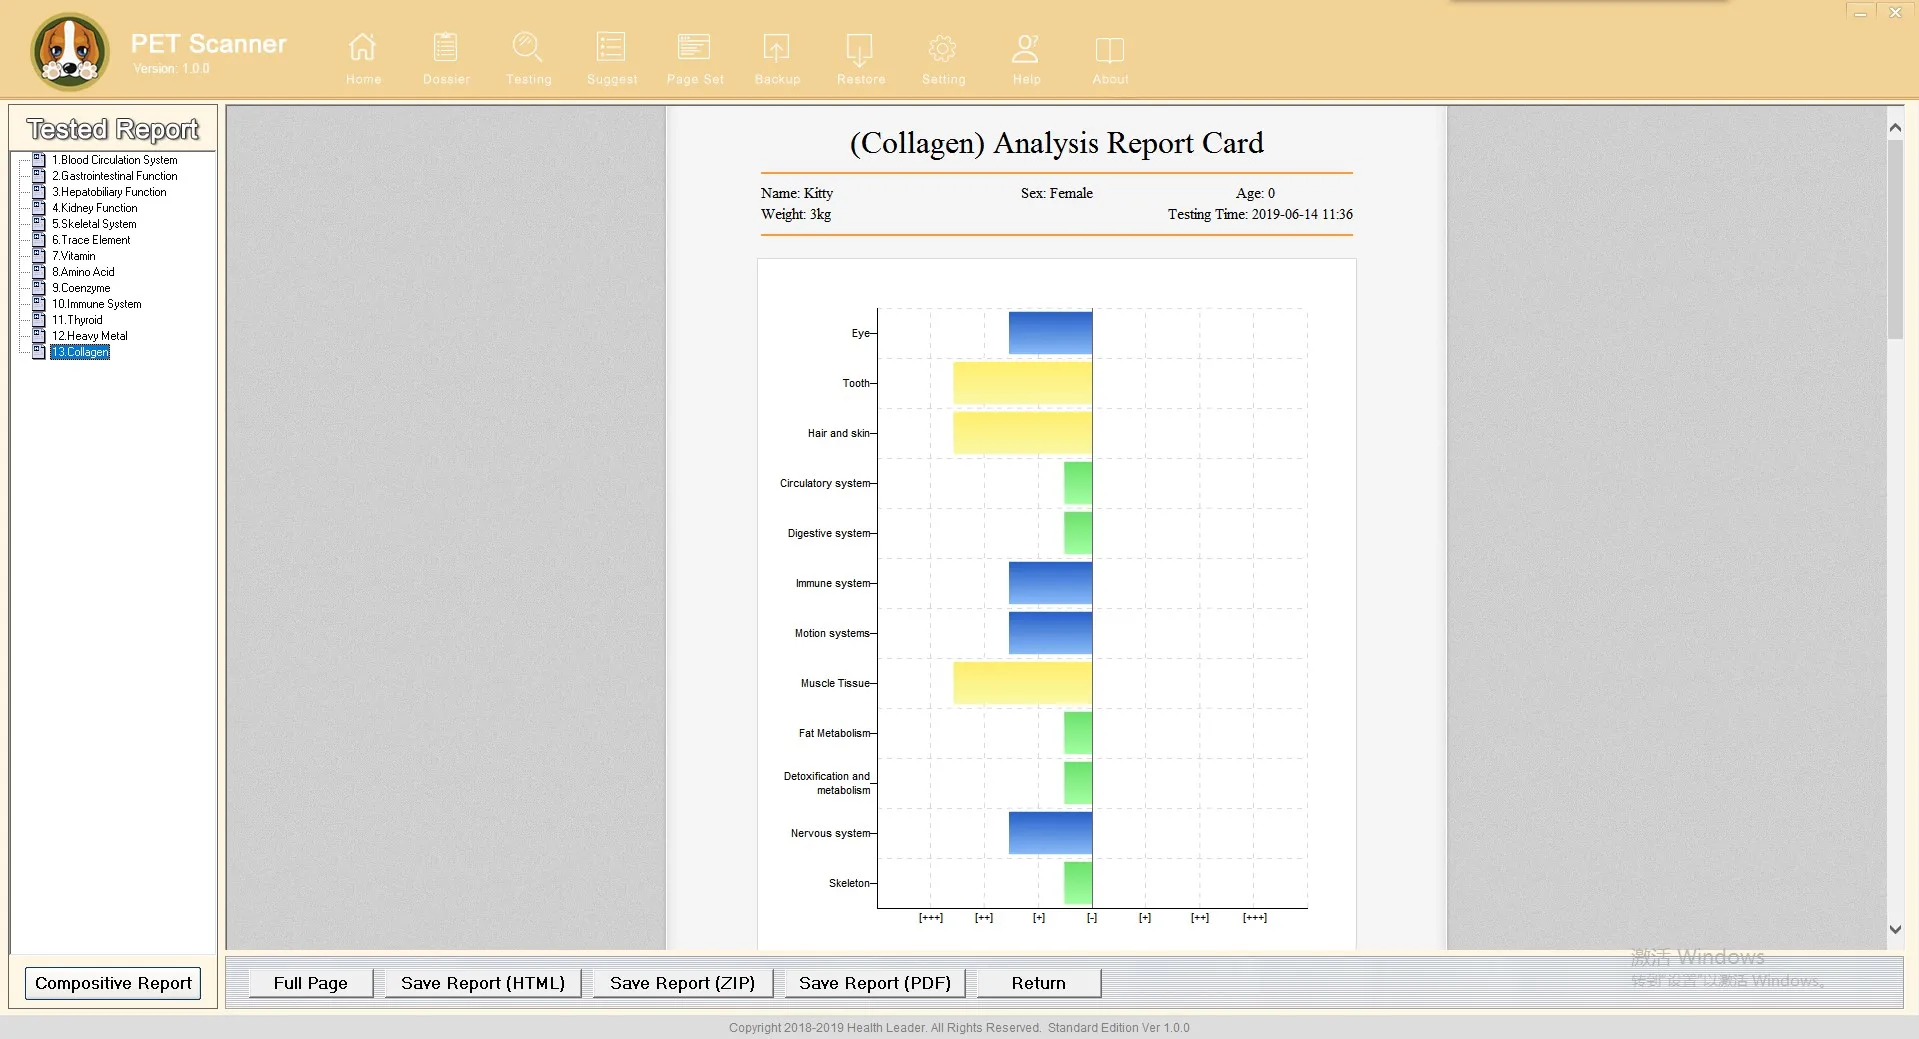Open the Page Set icon

click(694, 48)
